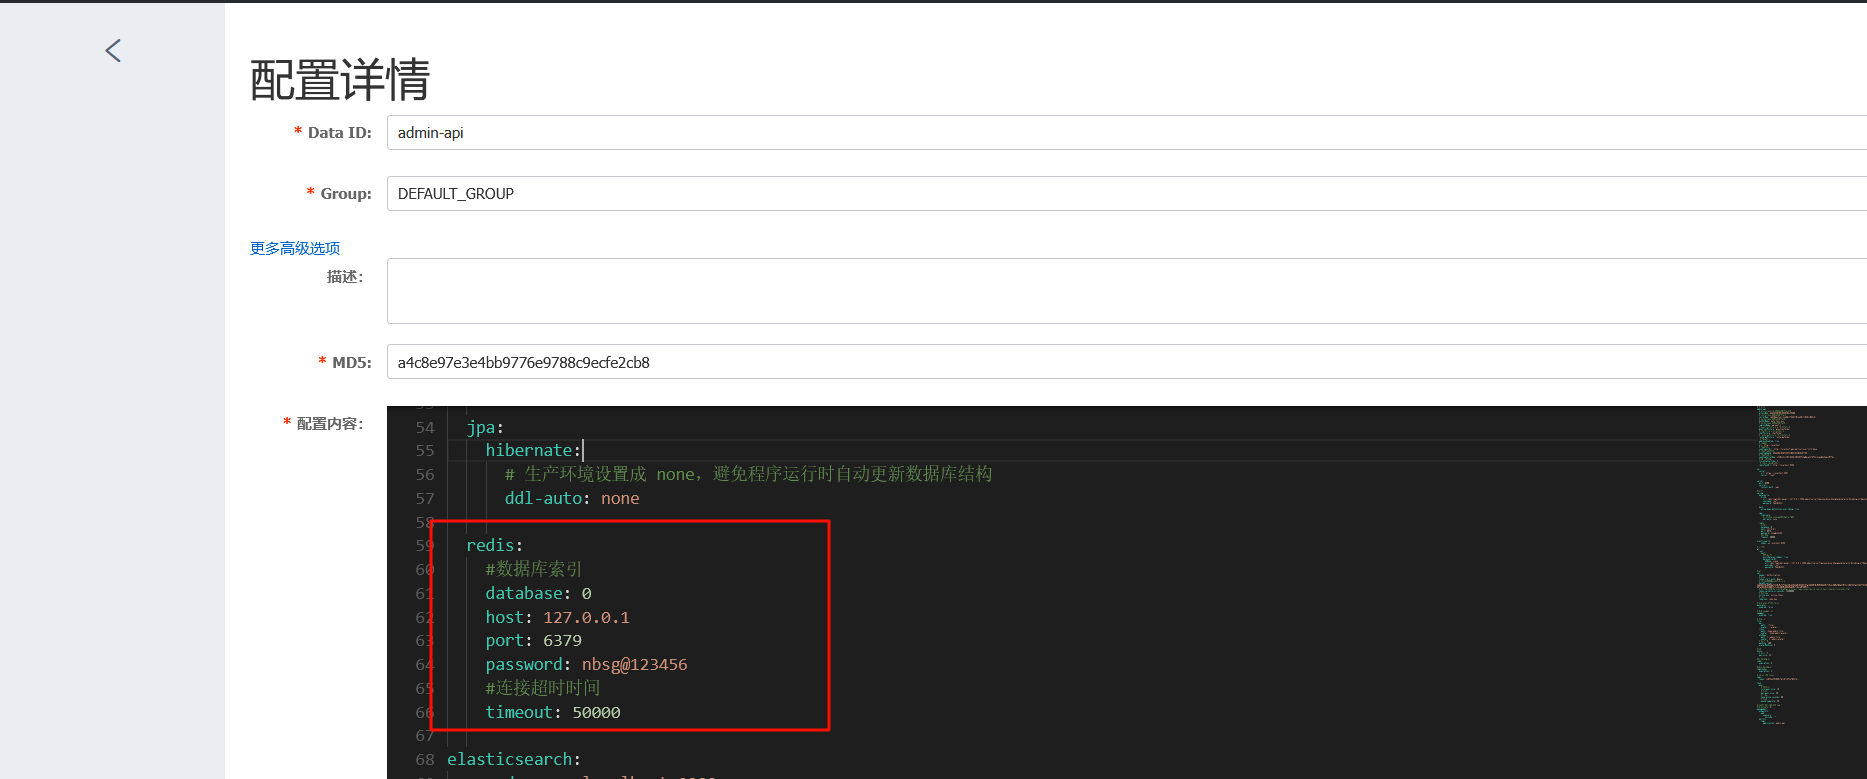This screenshot has width=1867, height=779.
Task: Click the 'port: 6379' line
Action: (533, 641)
